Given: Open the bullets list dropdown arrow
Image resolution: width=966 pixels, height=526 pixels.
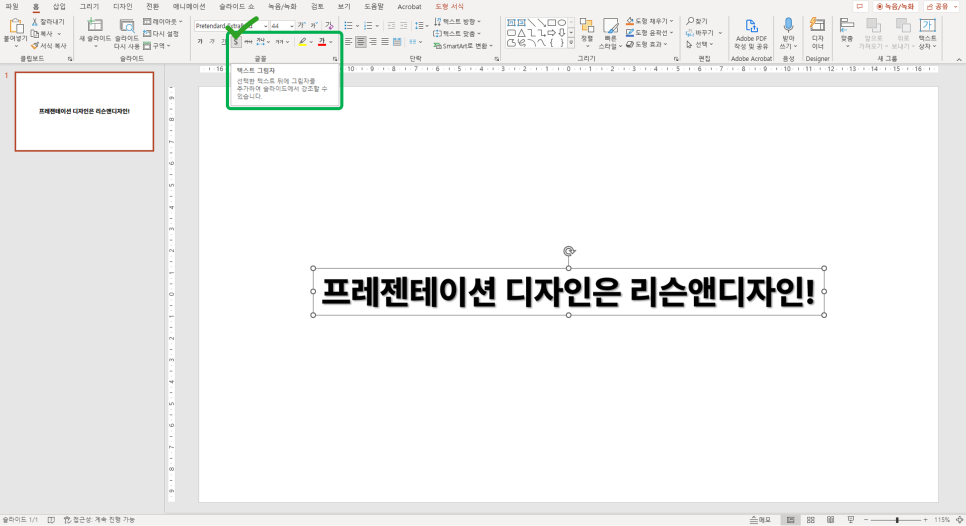Looking at the screenshot, I should (357, 26).
